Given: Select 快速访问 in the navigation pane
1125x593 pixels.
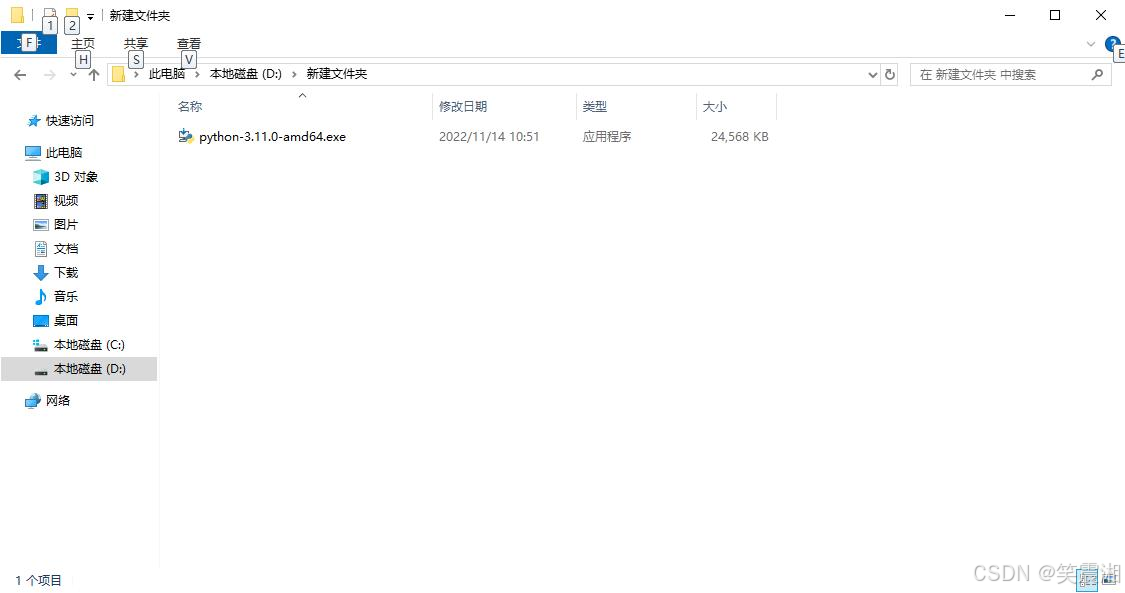Looking at the screenshot, I should 70,120.
